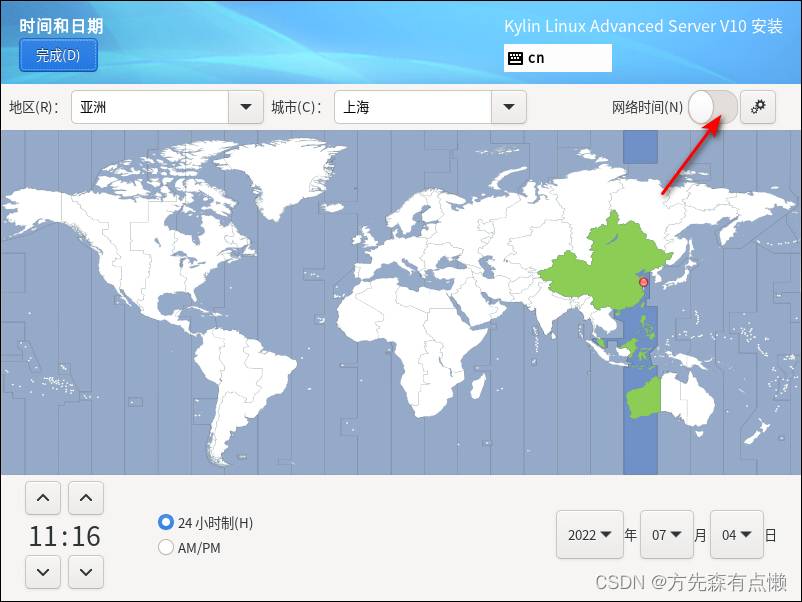
Task: Decrease the minutes with down arrow
Action: 86,572
